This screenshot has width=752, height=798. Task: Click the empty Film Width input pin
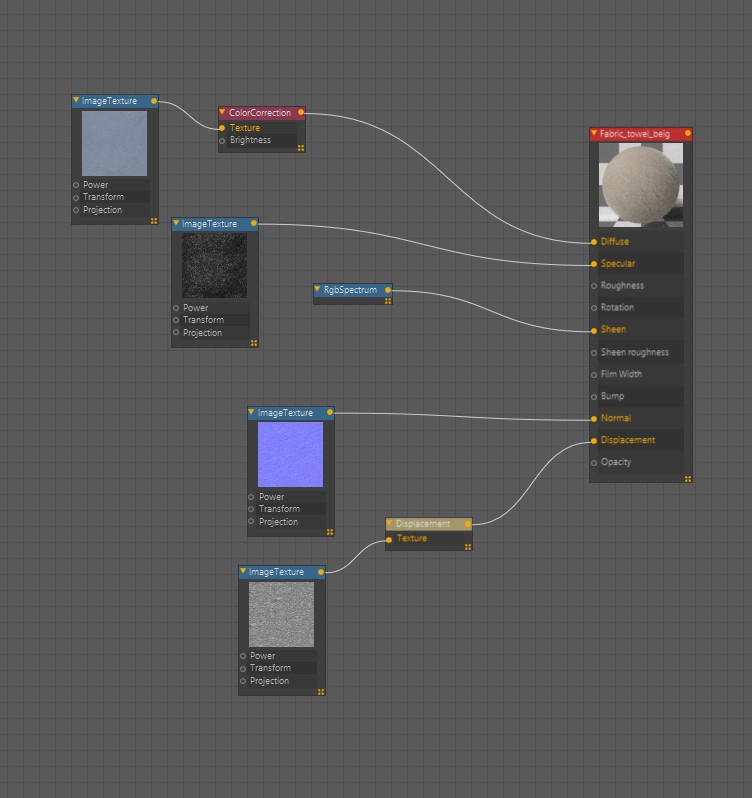(x=594, y=375)
